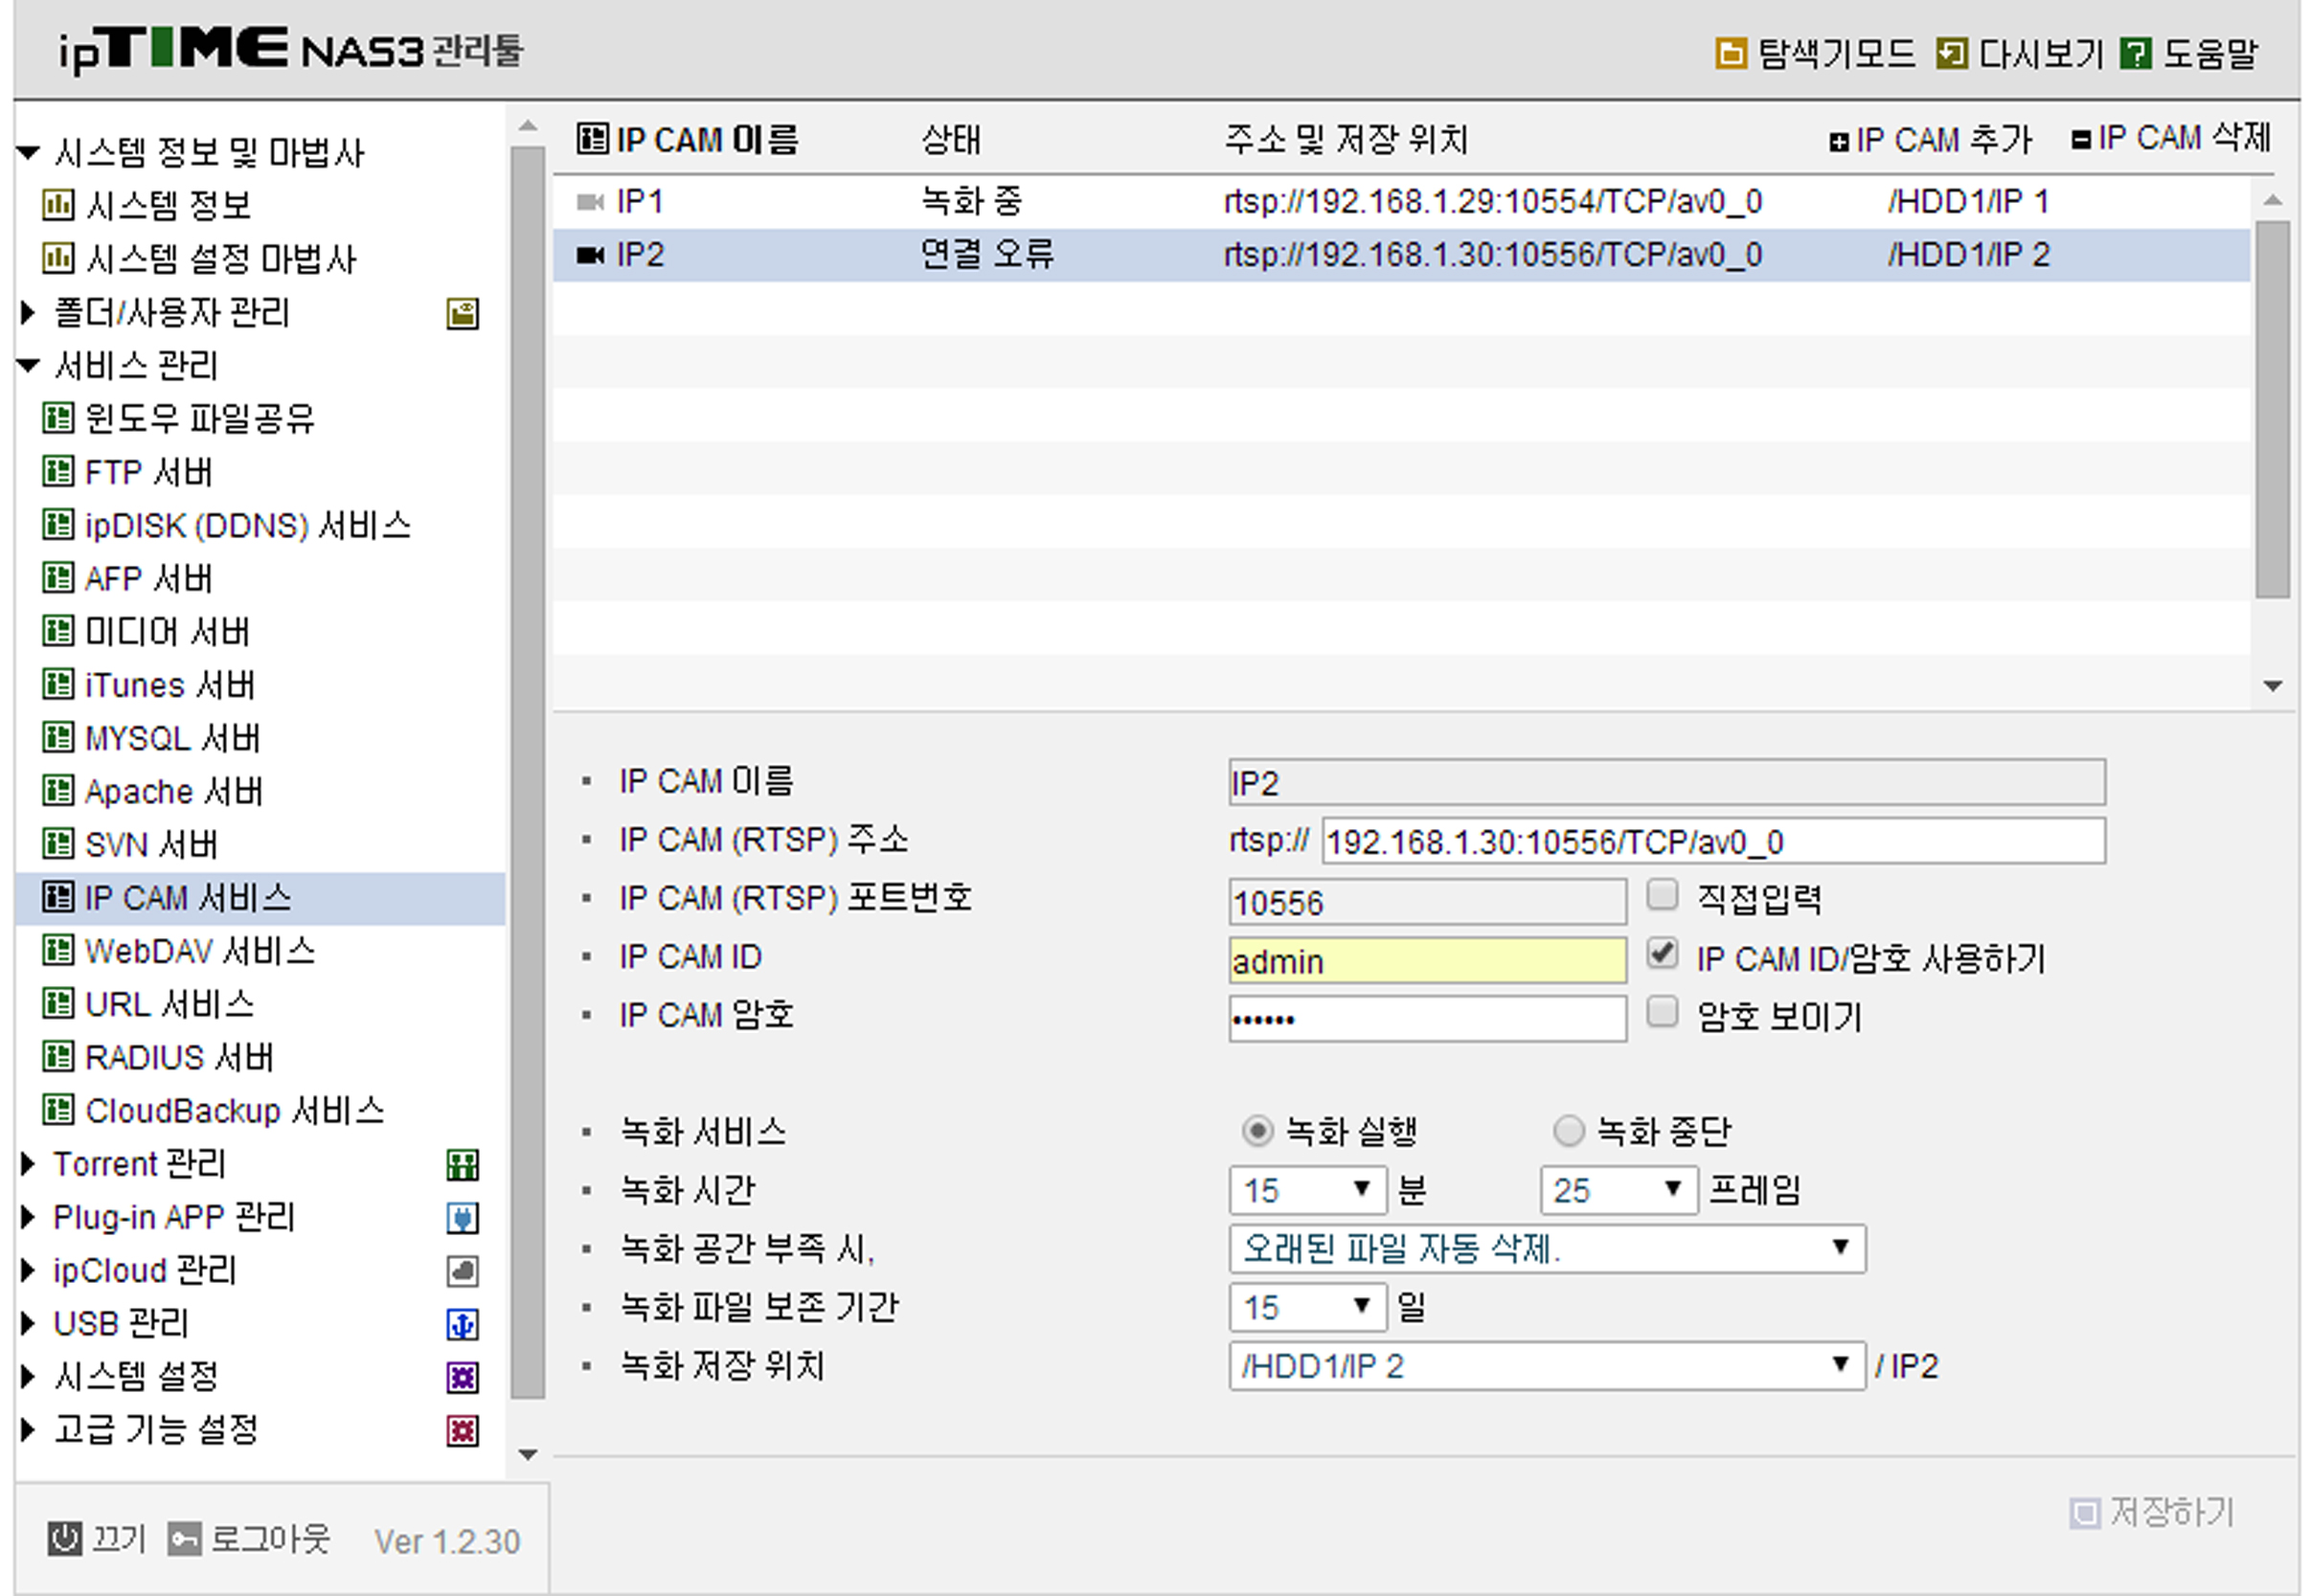This screenshot has width=2309, height=1596.
Task: Click the icon next to 윈도우 파일공유
Action: pyautogui.click(x=58, y=417)
